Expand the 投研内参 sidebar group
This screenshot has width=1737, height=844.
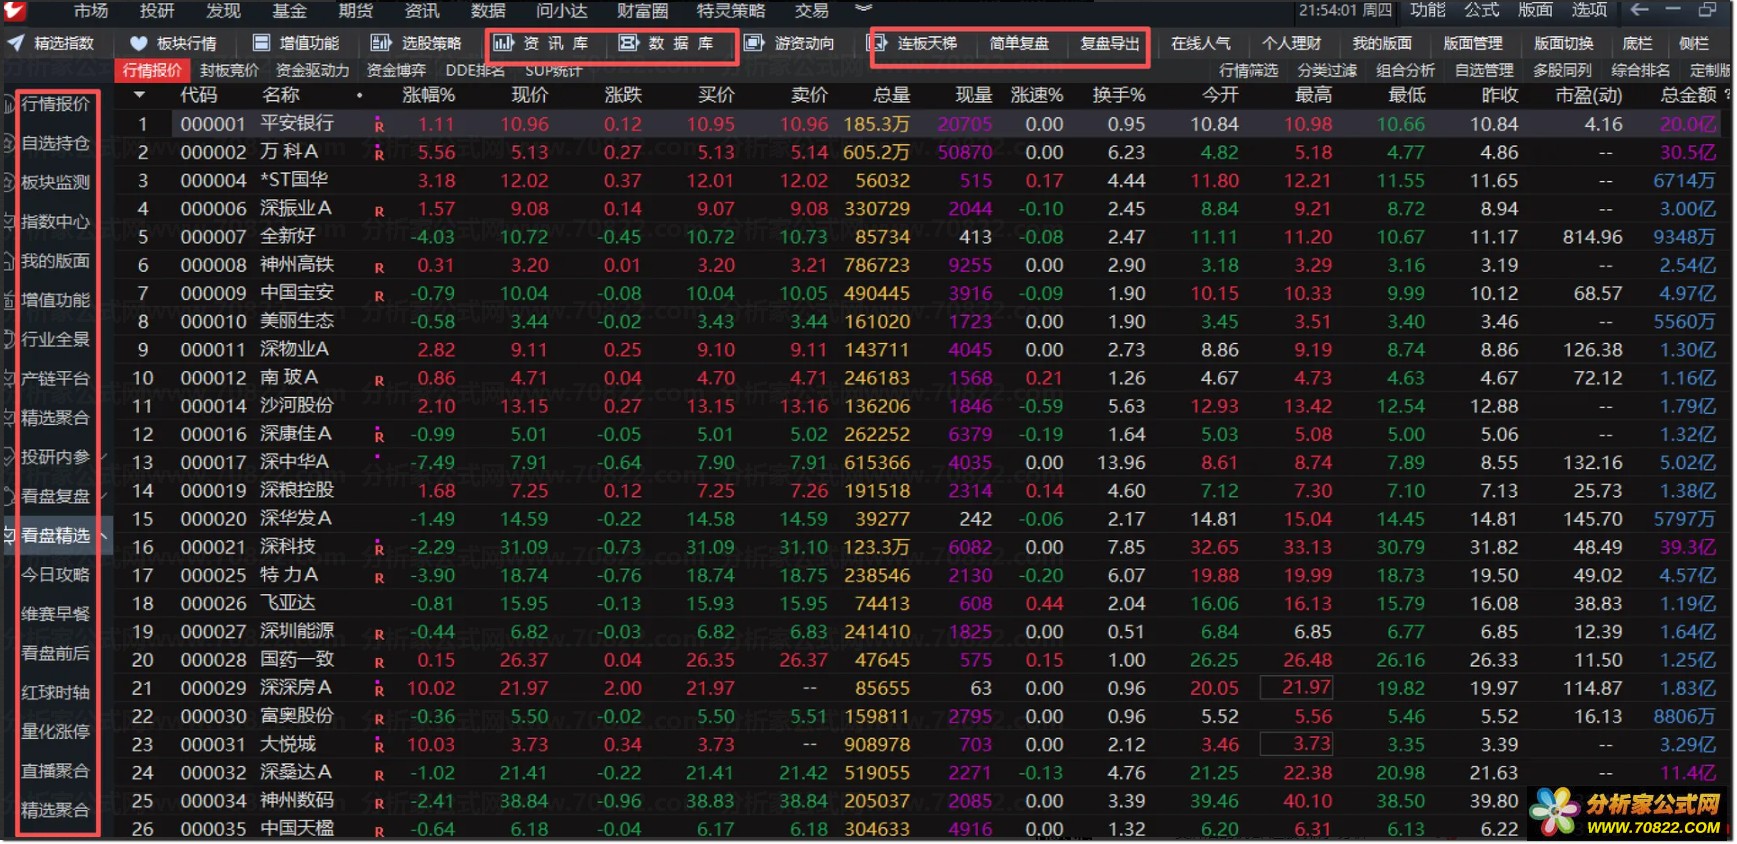(103, 457)
